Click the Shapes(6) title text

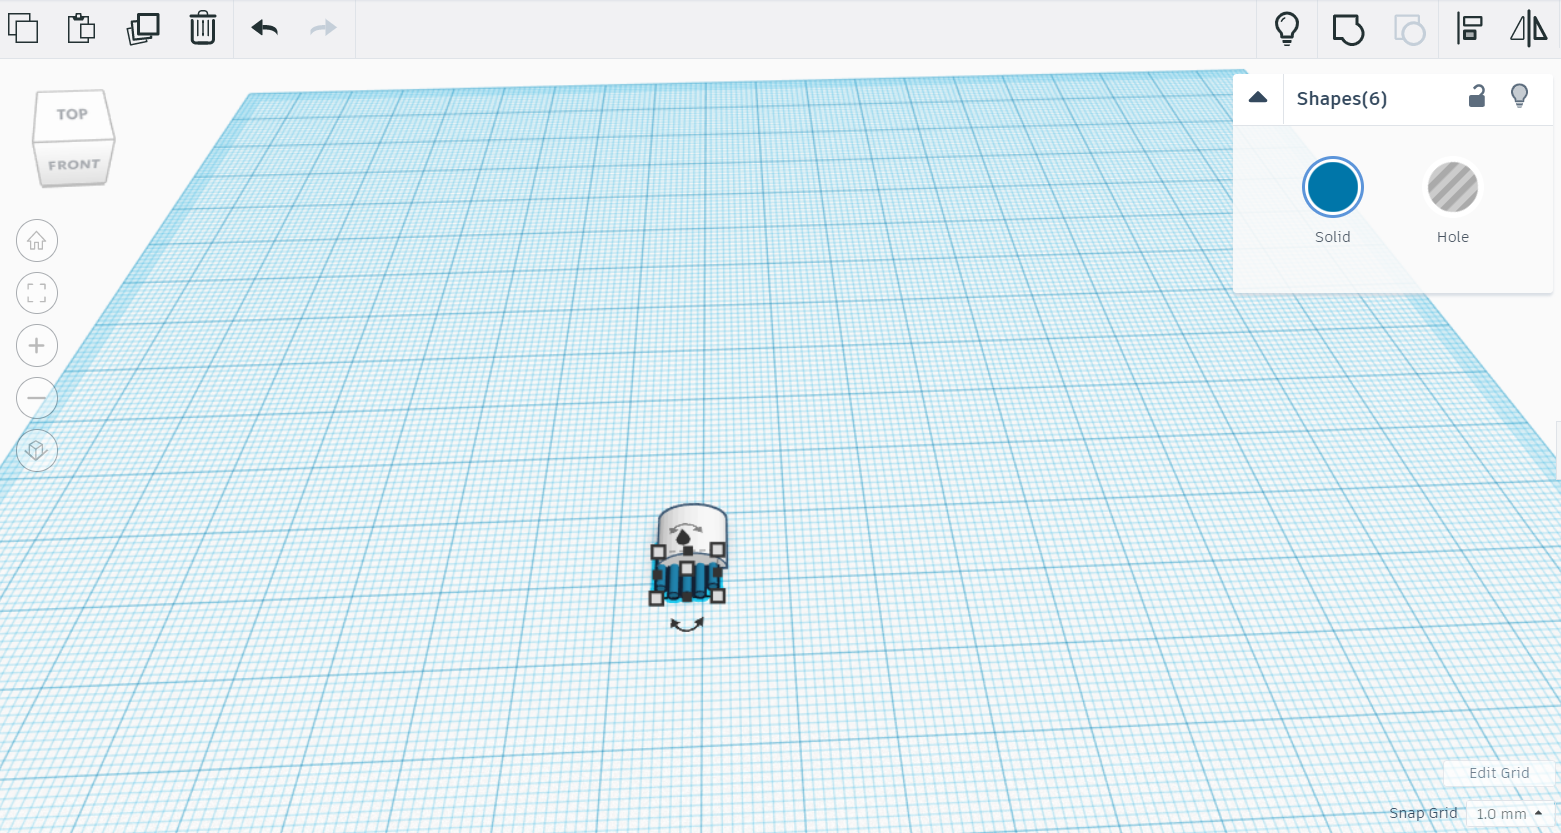click(1342, 98)
